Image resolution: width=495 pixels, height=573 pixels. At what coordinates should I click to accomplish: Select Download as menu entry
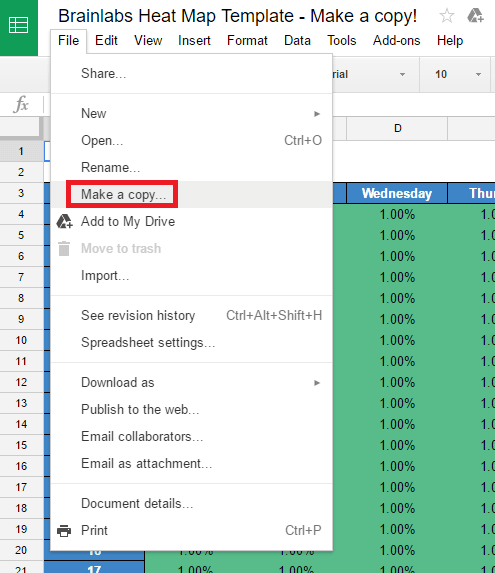click(191, 383)
